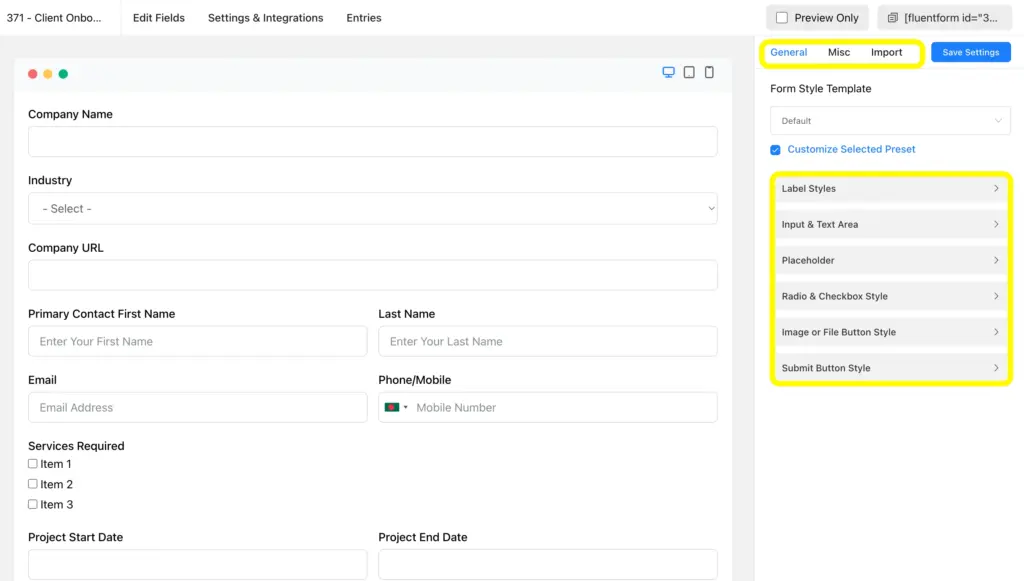Click into the Company Name field
1024x581 pixels.
tap(373, 142)
